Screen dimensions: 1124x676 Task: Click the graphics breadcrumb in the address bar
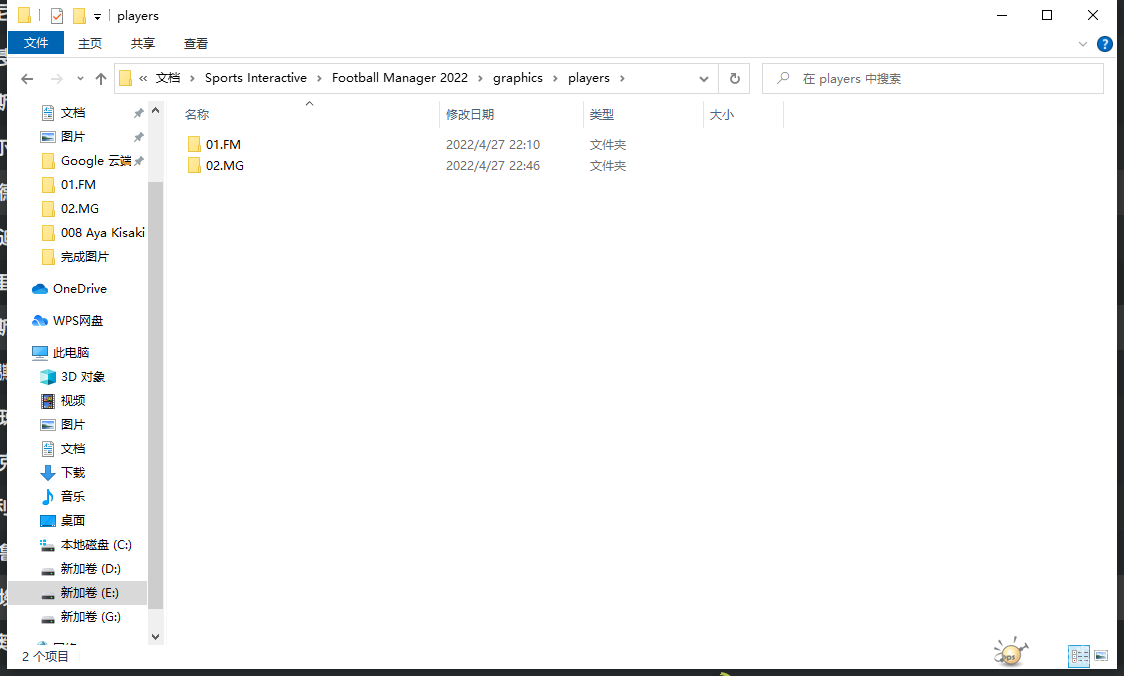pos(517,78)
